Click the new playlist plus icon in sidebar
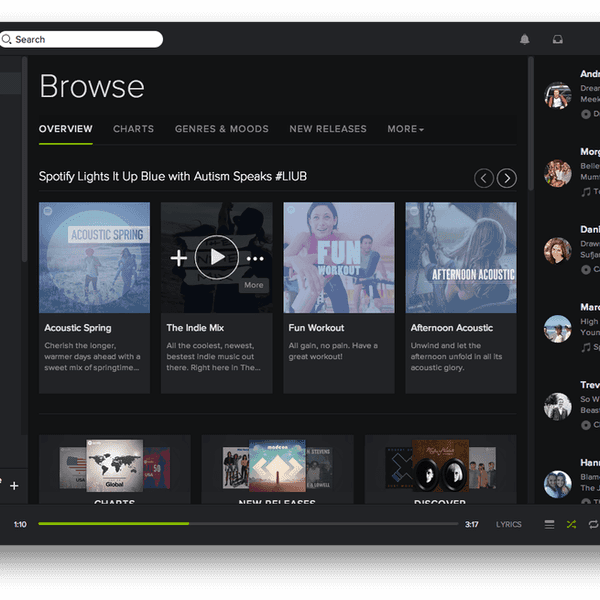This screenshot has width=600, height=600. [x=14, y=486]
